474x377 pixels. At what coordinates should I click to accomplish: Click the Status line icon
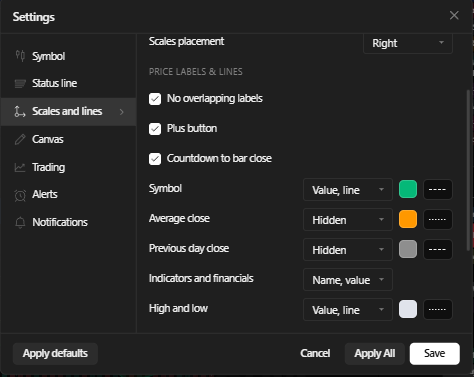tap(20, 83)
